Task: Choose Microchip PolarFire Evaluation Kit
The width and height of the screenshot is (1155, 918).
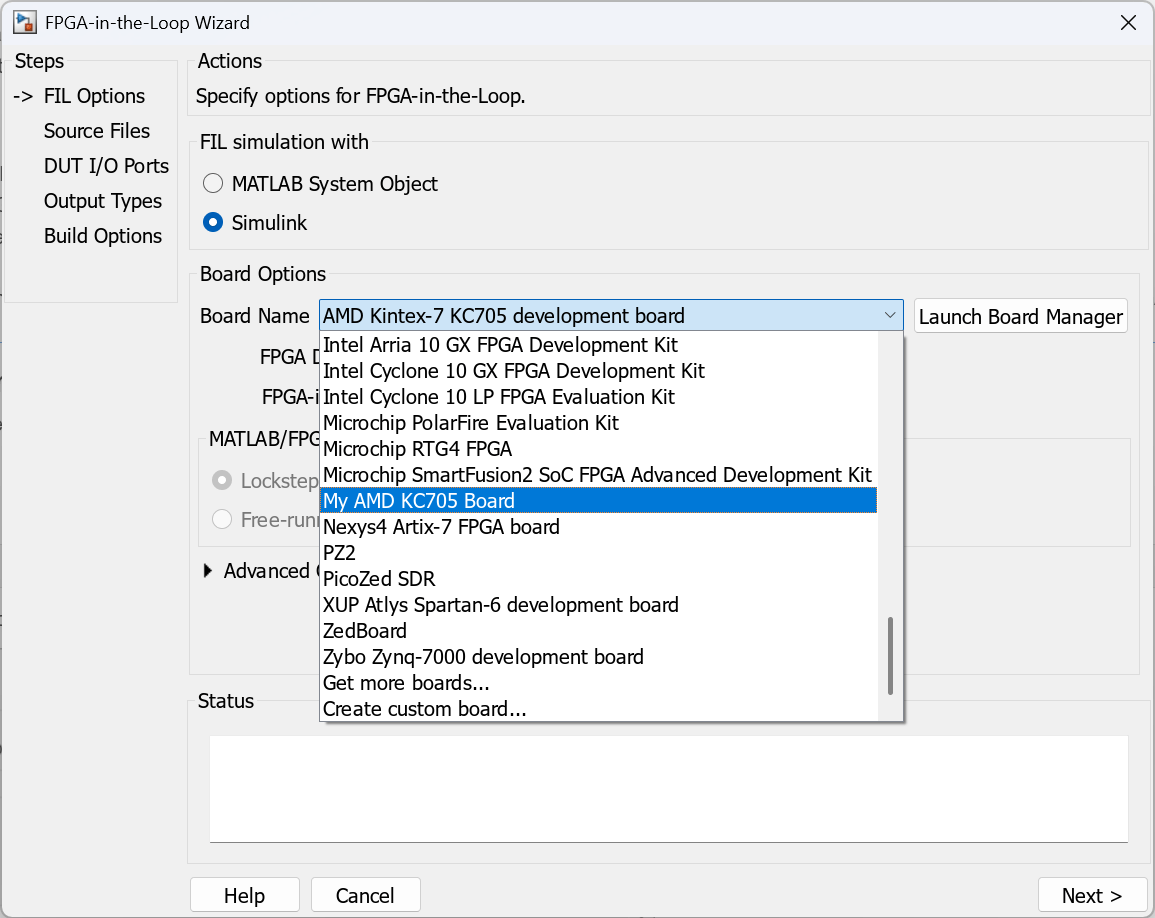Action: tap(471, 423)
